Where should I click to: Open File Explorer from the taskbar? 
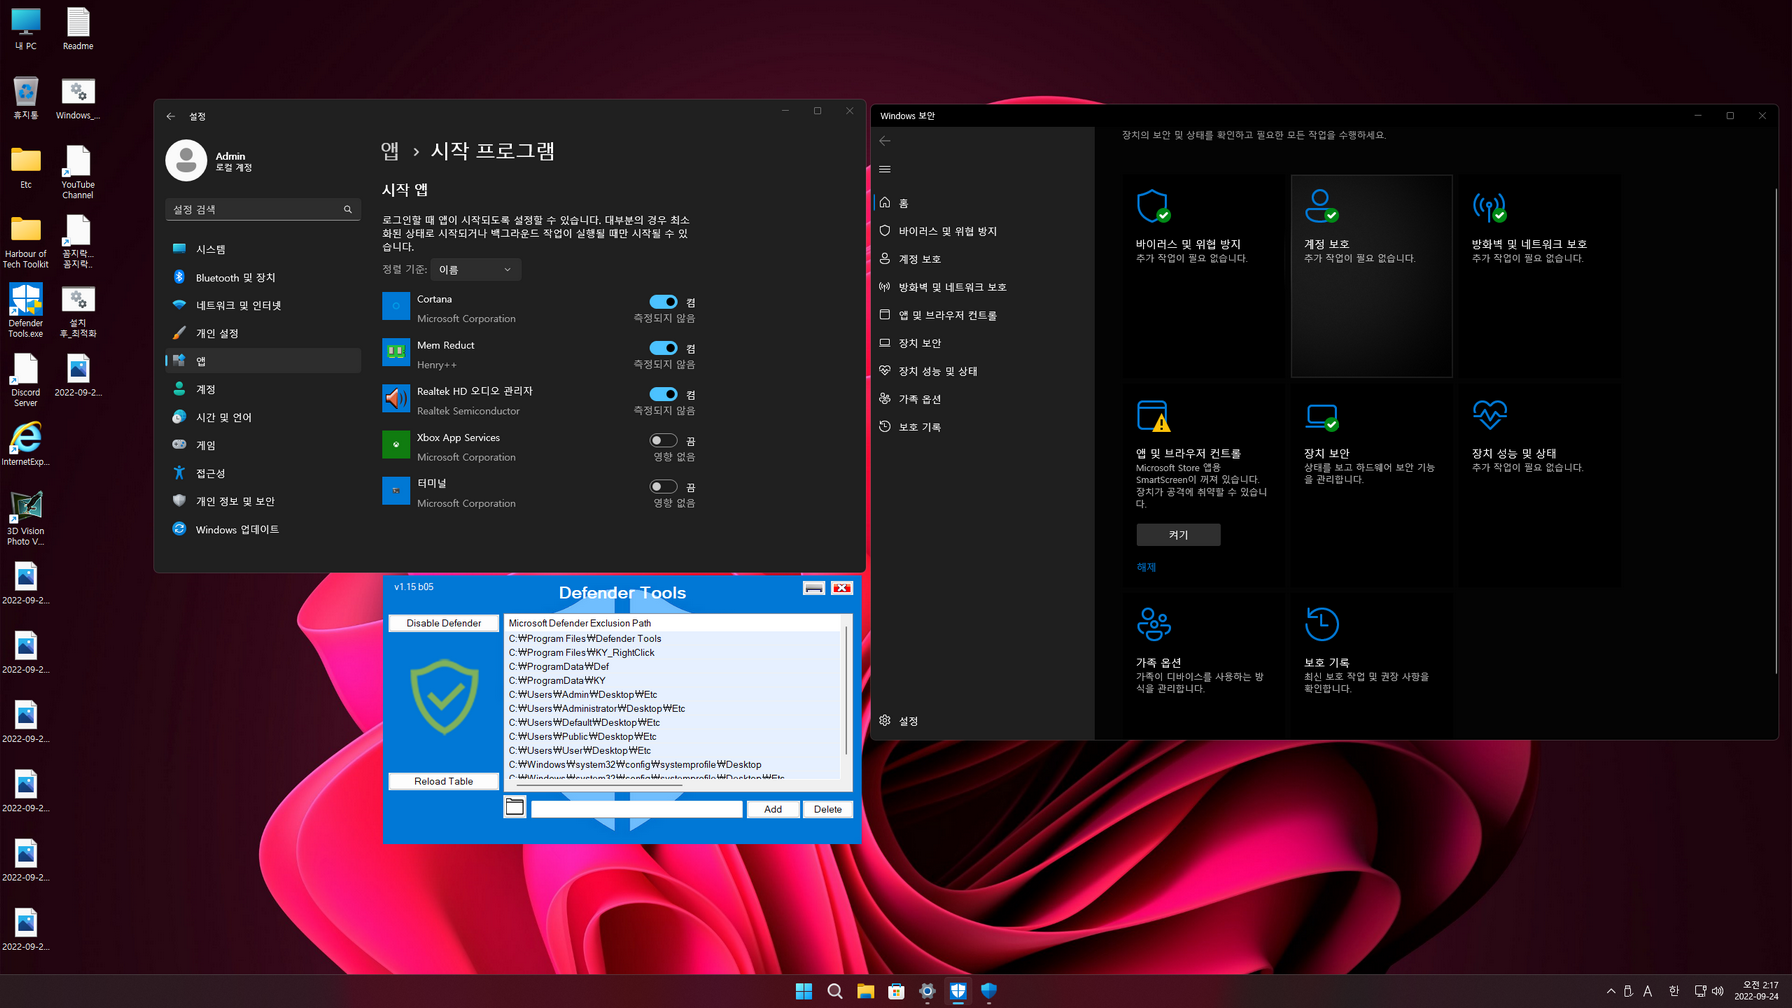(x=866, y=991)
